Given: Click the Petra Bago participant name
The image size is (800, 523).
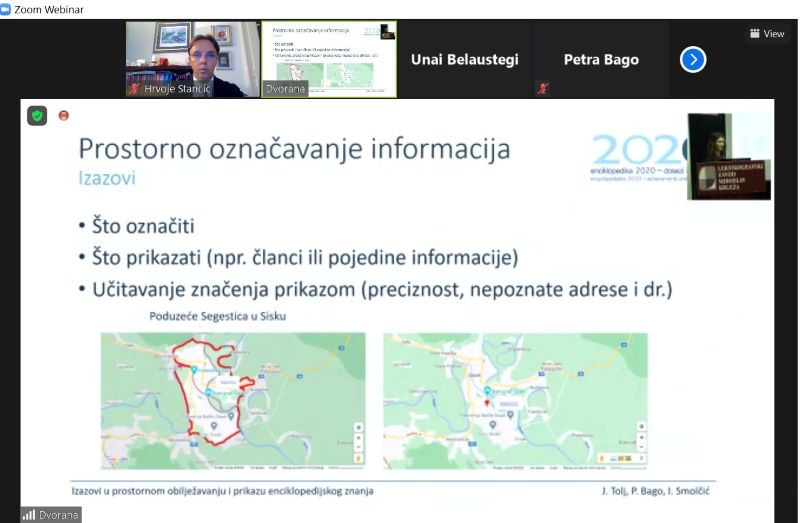Looking at the screenshot, I should [601, 60].
